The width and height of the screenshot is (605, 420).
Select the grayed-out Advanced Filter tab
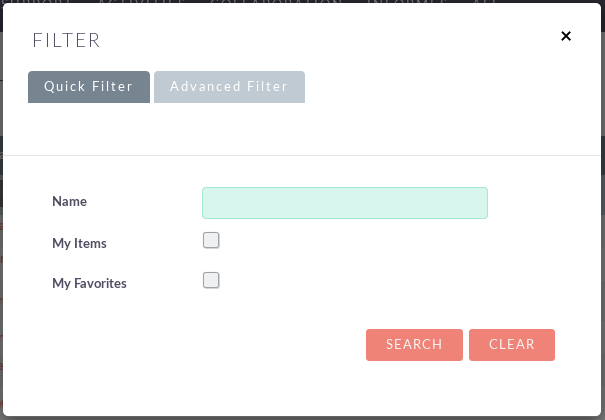pos(229,87)
